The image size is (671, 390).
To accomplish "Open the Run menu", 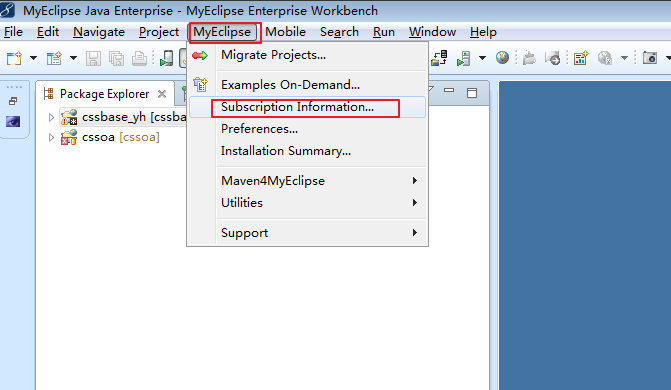I will coord(384,32).
